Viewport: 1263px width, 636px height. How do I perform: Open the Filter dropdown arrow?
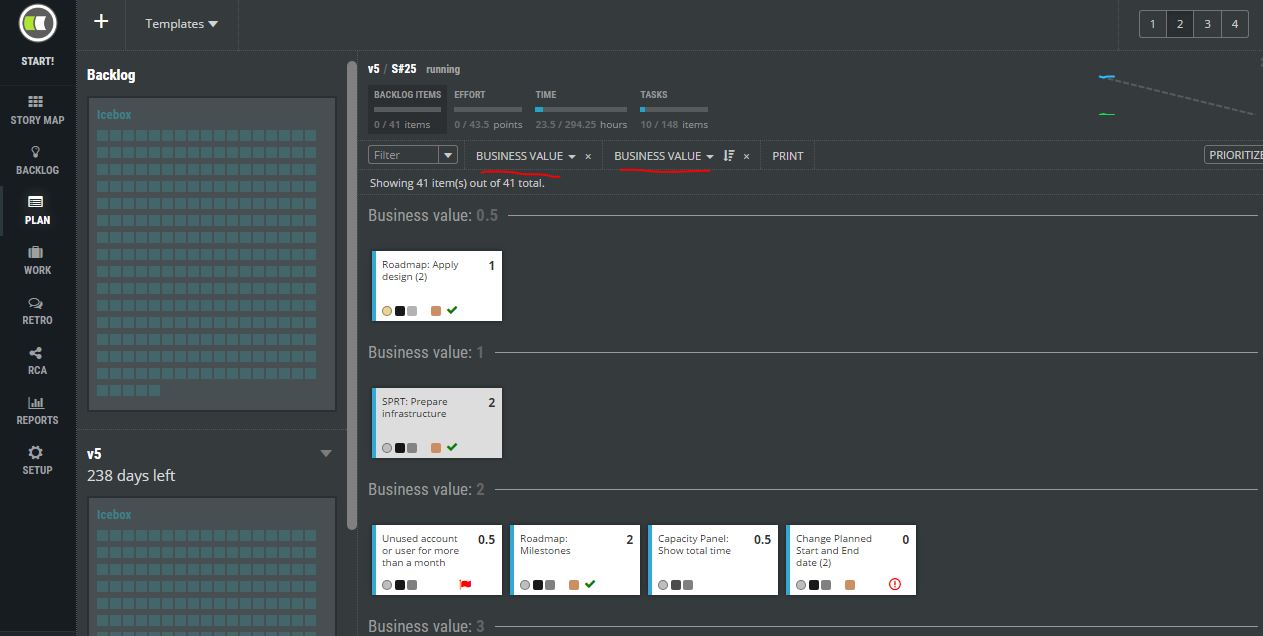pyautogui.click(x=448, y=155)
